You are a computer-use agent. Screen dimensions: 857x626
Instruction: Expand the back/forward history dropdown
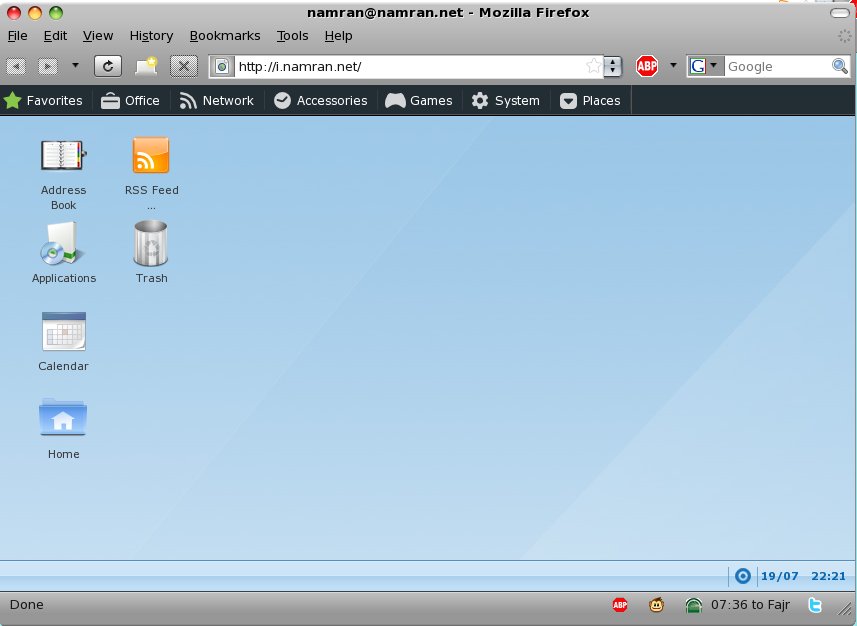click(x=75, y=66)
